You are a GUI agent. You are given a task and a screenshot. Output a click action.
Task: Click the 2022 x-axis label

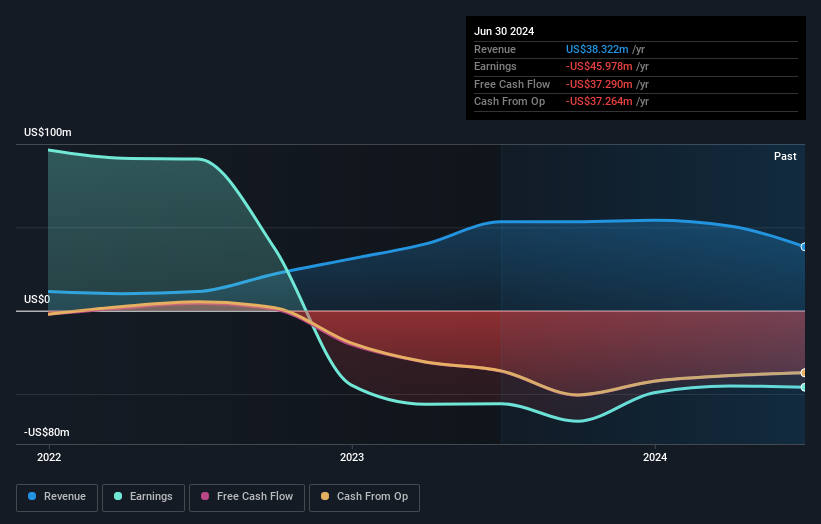(x=49, y=457)
